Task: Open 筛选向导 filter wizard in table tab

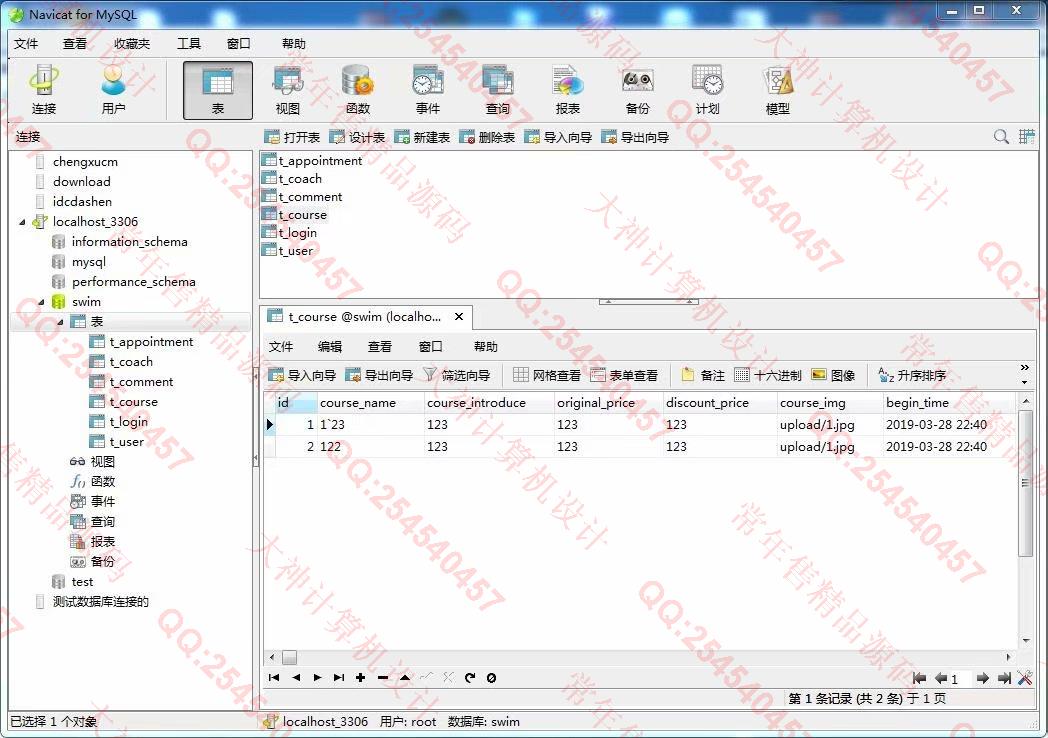Action: pyautogui.click(x=457, y=375)
